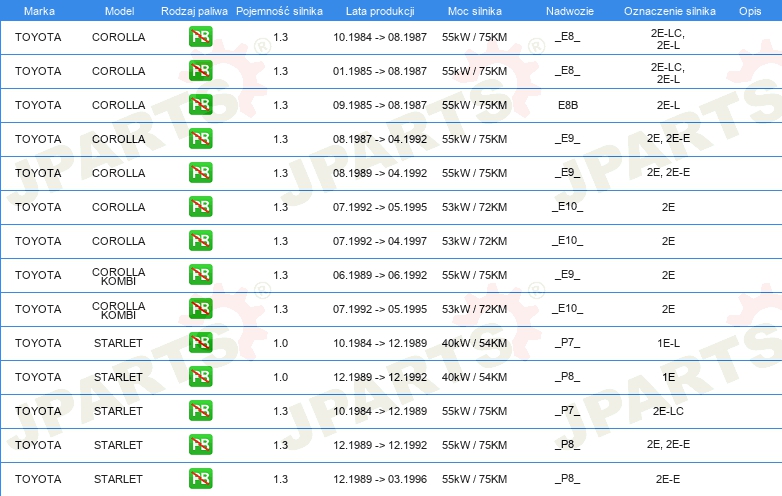Click the fuel icon in the Corolla Kombi 06.1989 row
This screenshot has height=496, width=782.
pyautogui.click(x=200, y=275)
